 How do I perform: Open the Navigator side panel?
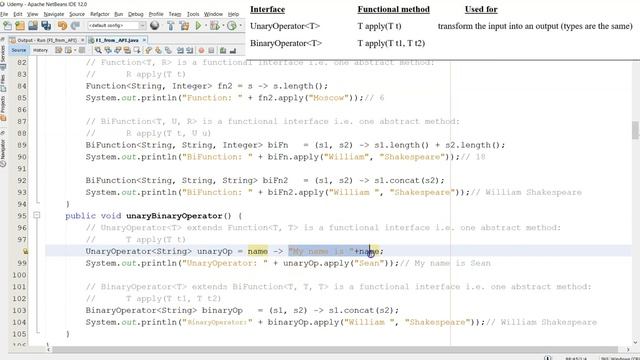3,149
